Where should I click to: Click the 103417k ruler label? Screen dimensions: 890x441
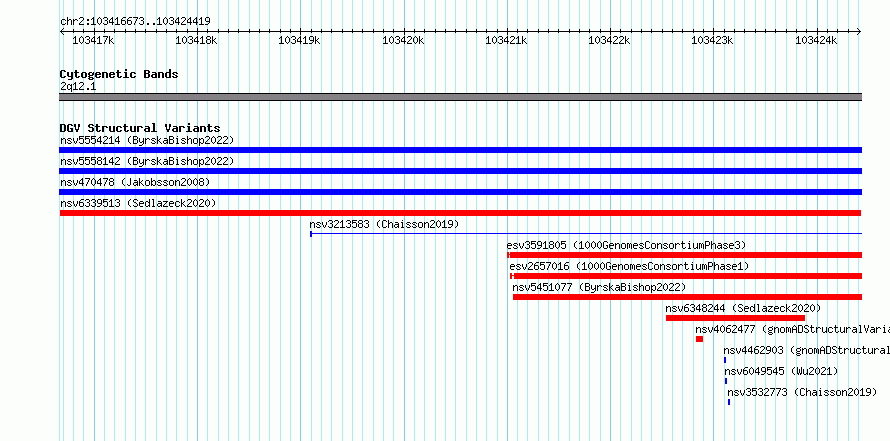[93, 41]
